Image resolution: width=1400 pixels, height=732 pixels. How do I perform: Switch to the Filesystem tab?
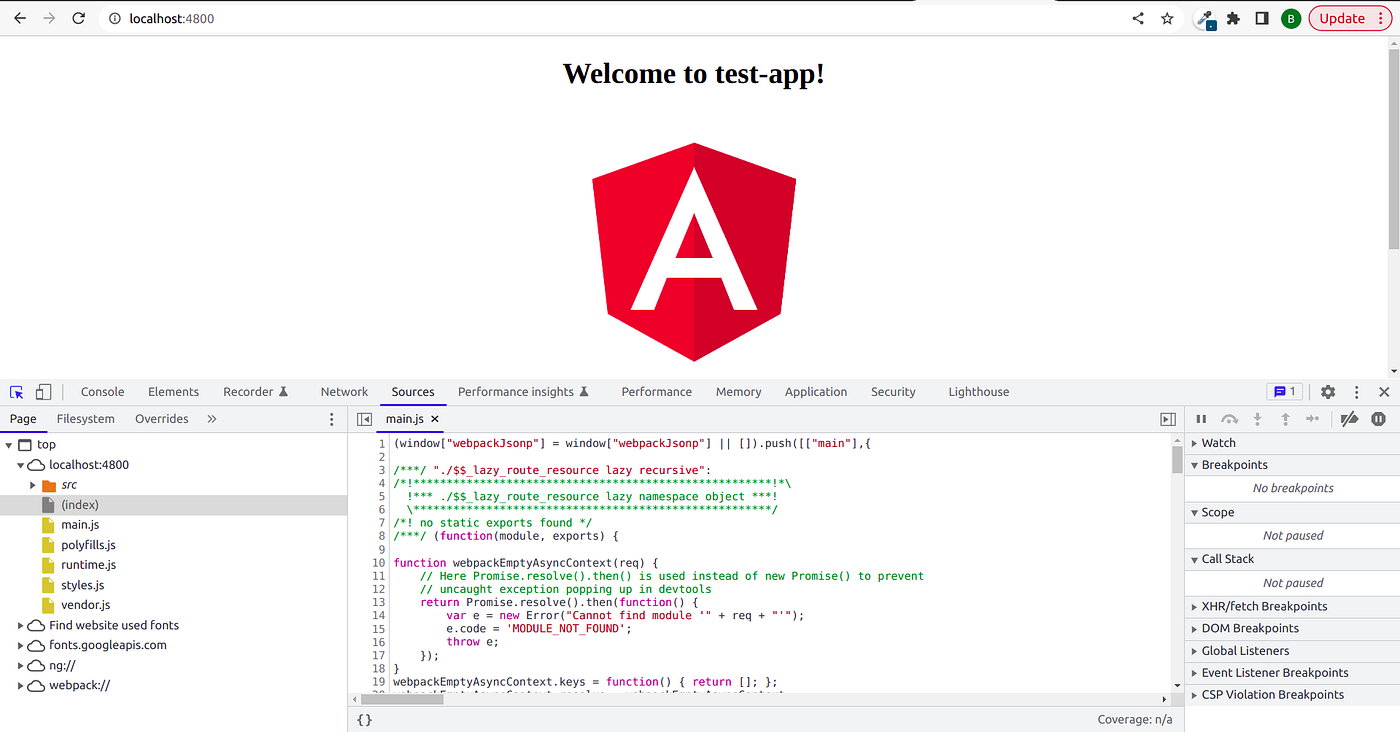coord(86,419)
